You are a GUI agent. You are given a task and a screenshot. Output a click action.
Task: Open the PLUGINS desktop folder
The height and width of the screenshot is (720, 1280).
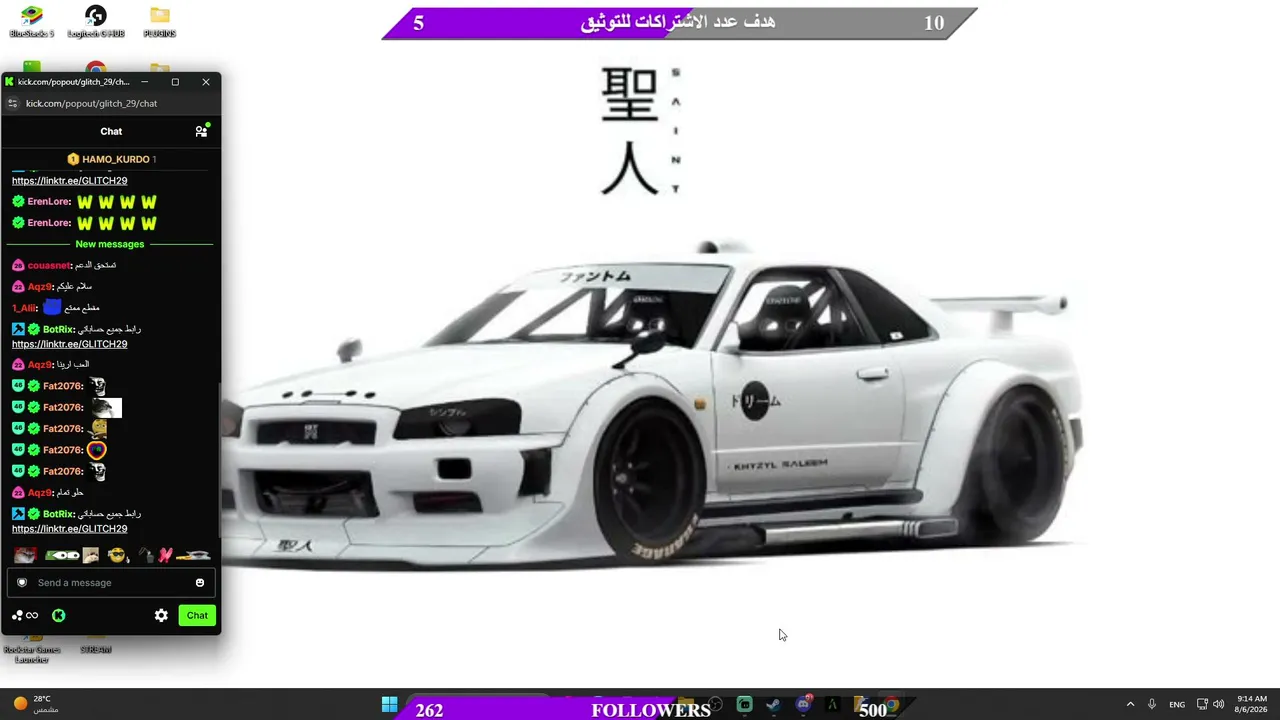point(160,22)
